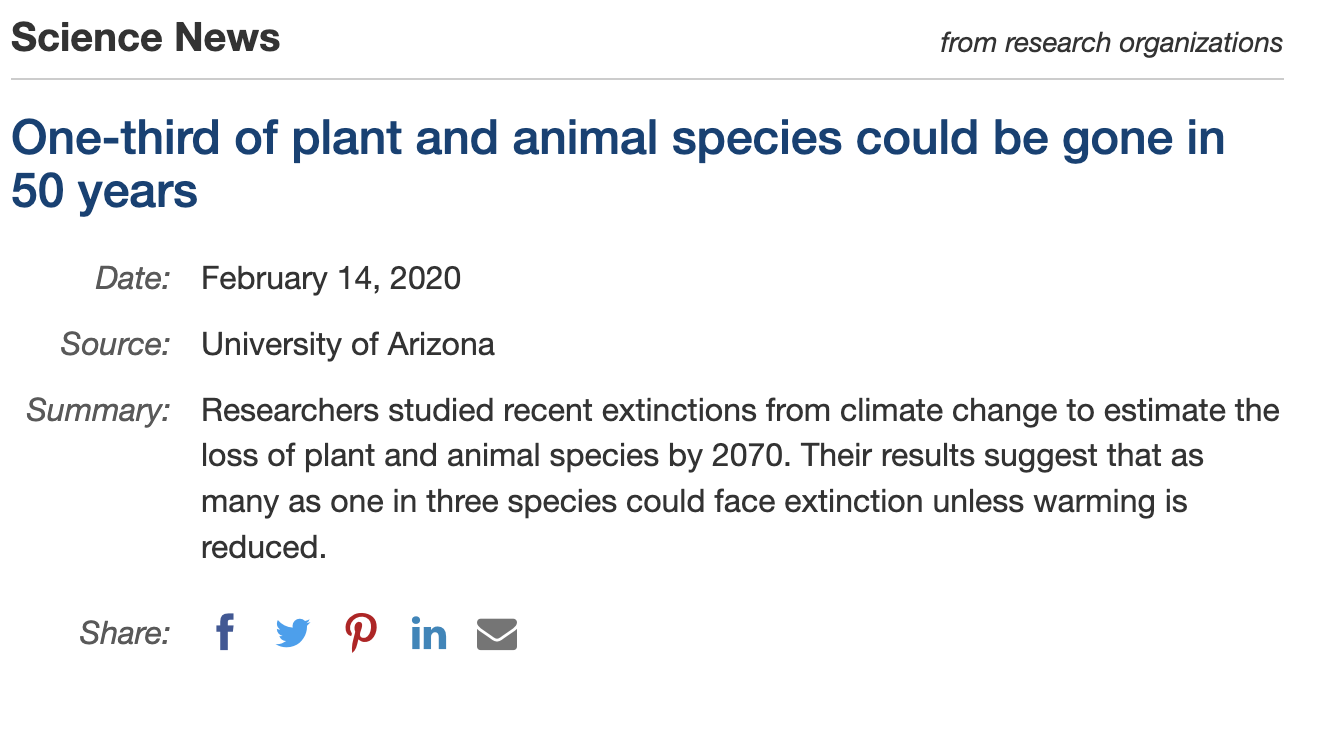Pin the article using Pinterest icon
This screenshot has height=748, width=1318.
pyautogui.click(x=361, y=633)
